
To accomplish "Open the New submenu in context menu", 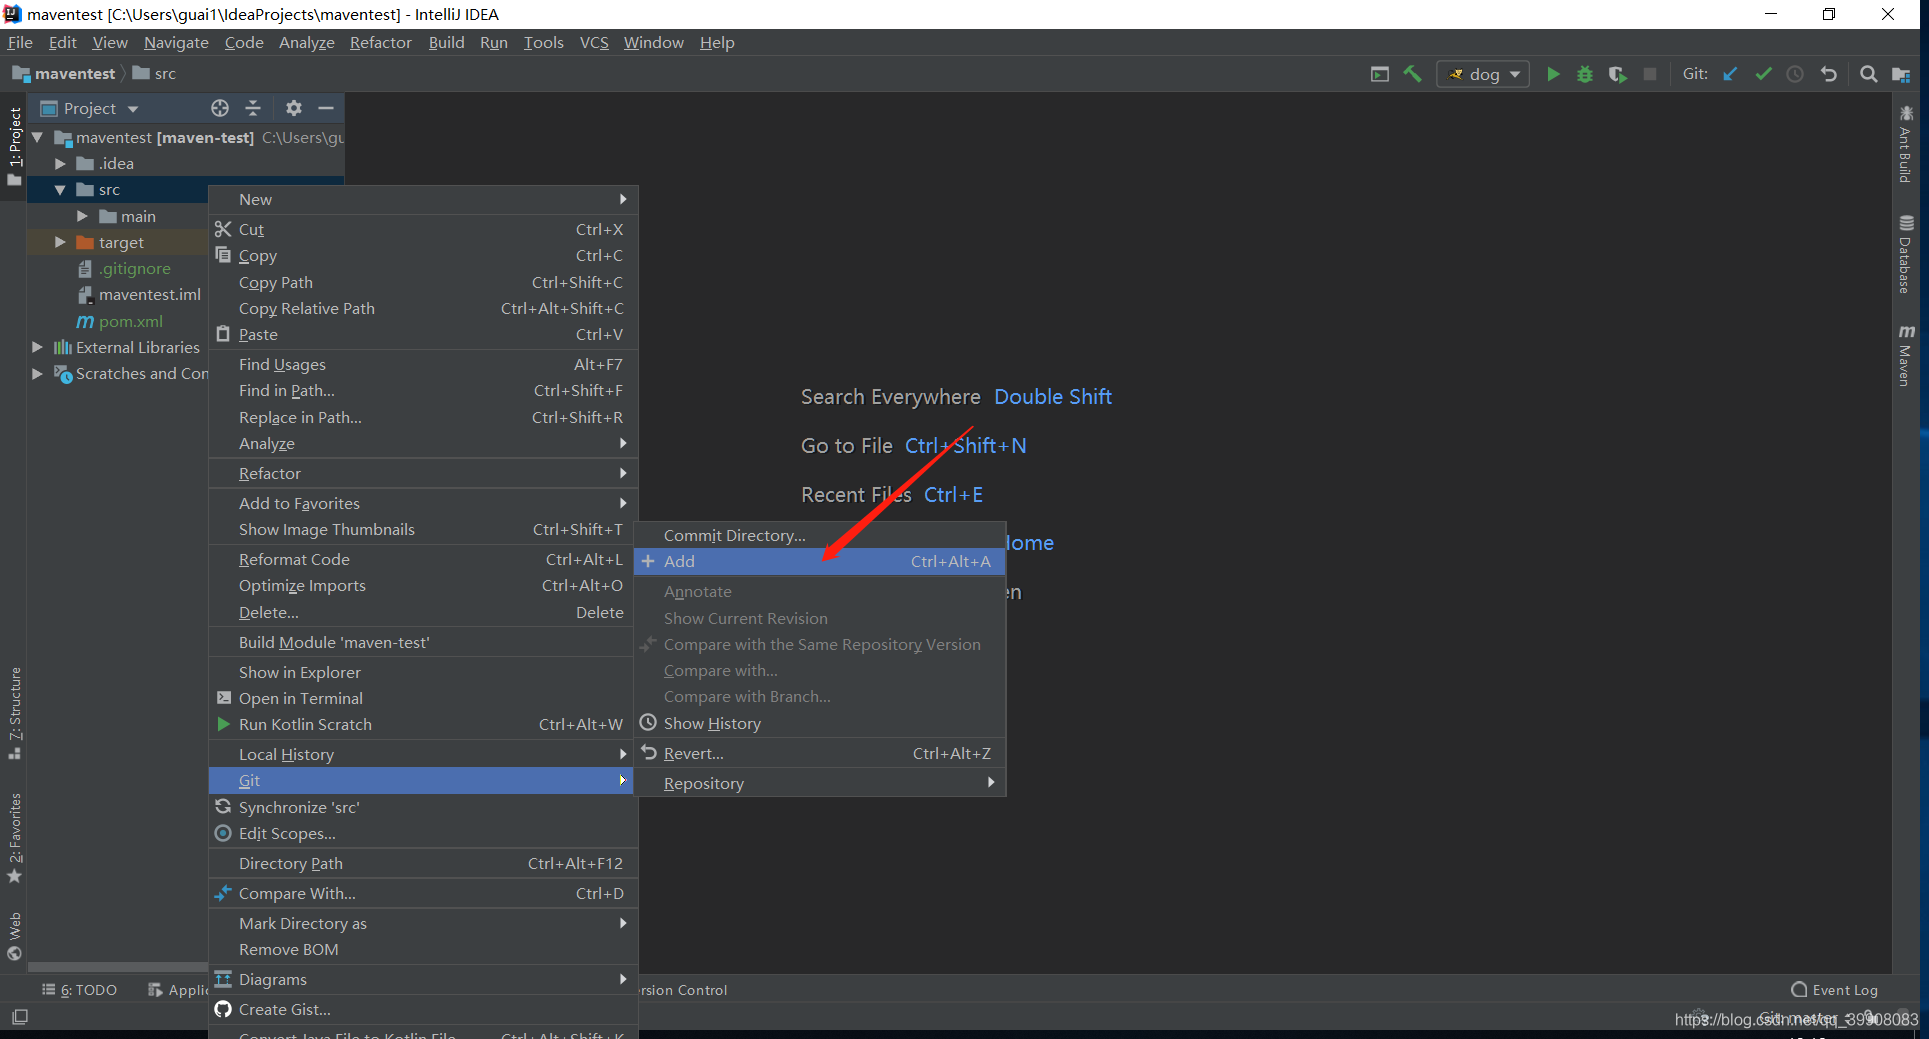I will pyautogui.click(x=422, y=199).
